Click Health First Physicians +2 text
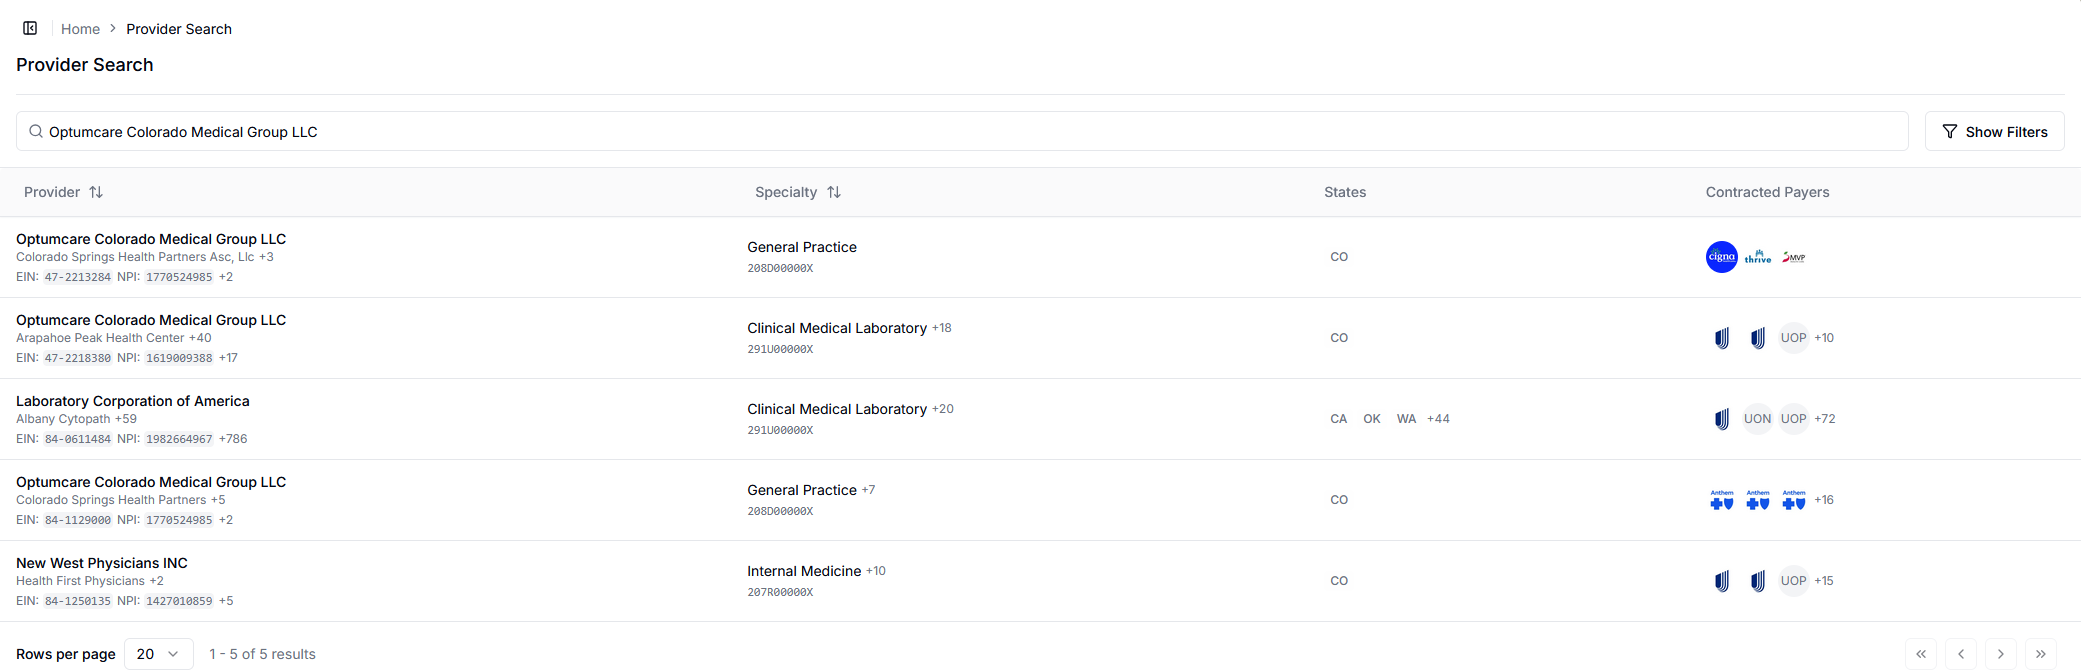The image size is (2081, 672). (90, 581)
